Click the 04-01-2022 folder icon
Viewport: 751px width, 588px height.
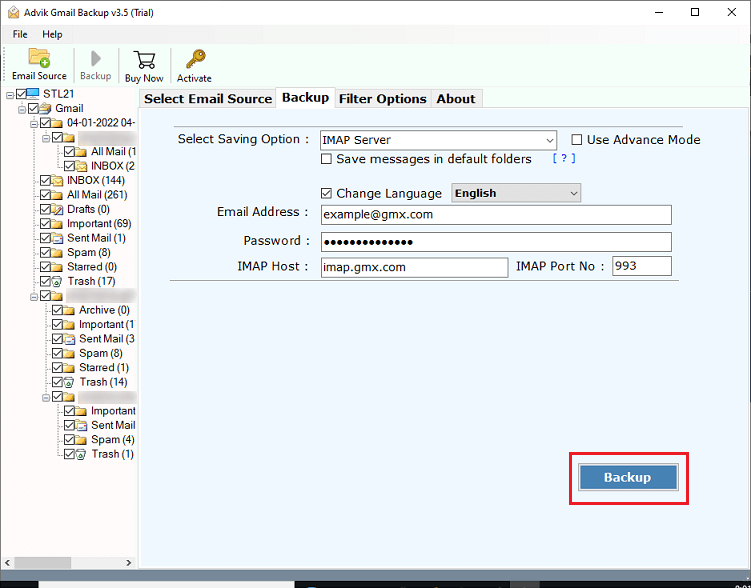pos(57,123)
